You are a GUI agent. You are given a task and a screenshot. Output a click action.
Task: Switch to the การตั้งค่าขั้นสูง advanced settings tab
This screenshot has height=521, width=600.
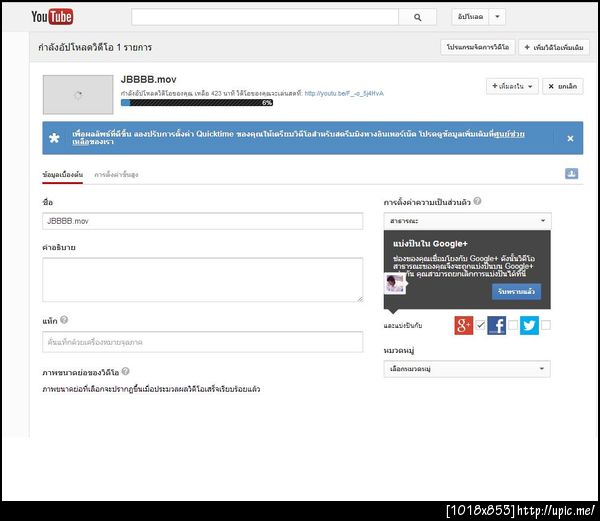(116, 175)
